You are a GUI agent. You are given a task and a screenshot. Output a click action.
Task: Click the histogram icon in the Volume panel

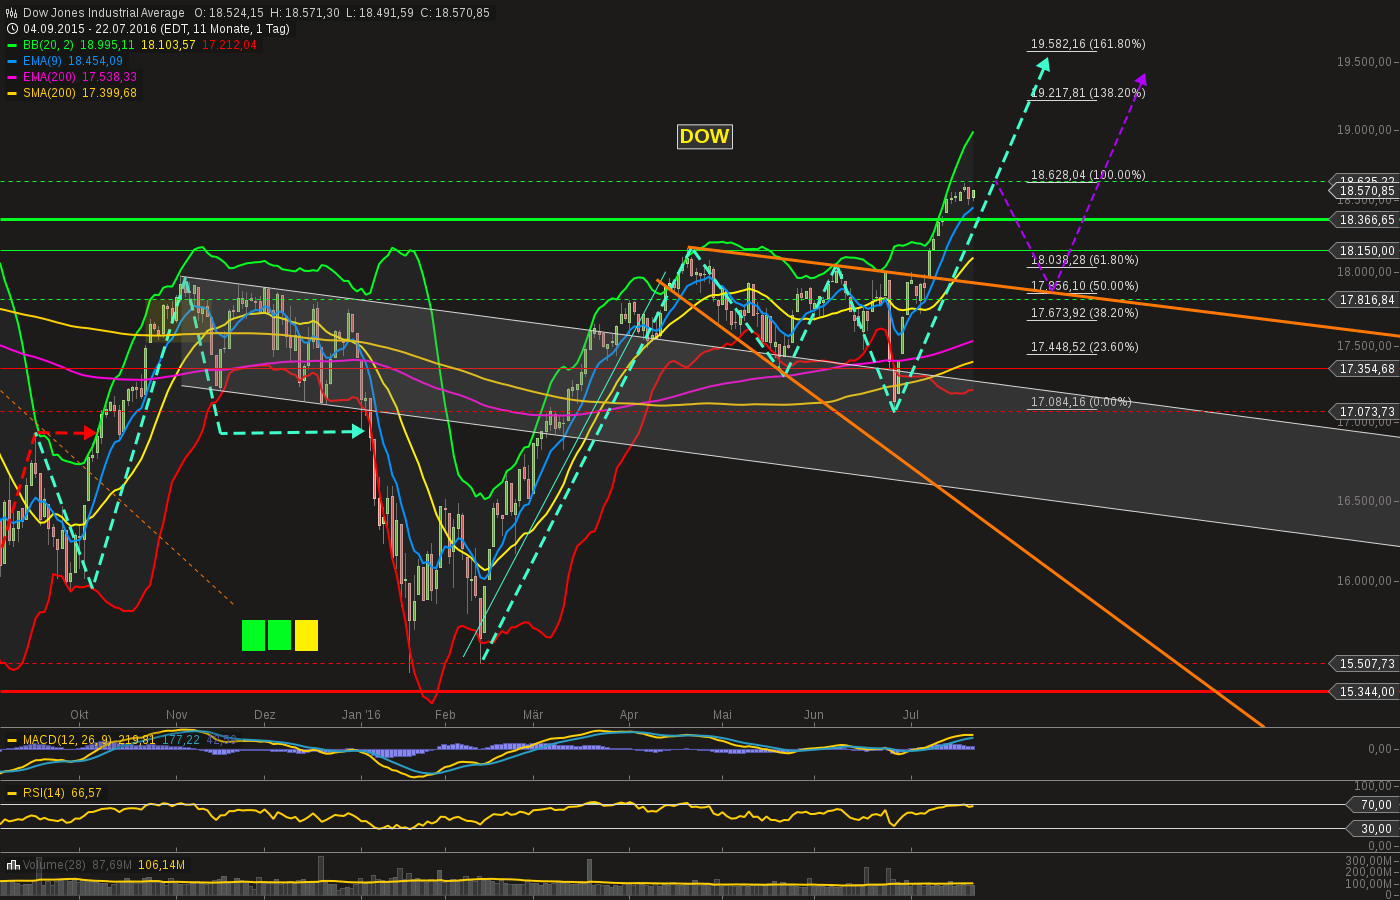12,864
